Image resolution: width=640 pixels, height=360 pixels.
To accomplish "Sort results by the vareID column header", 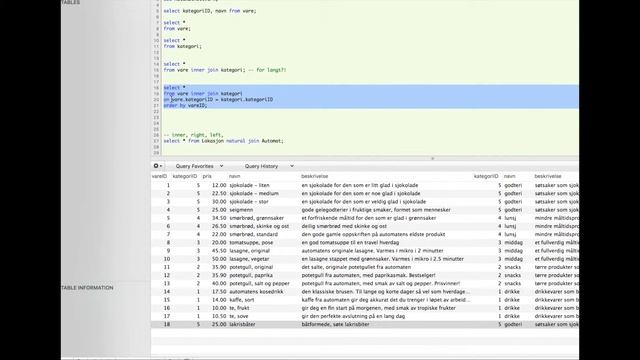I will 159,176.
